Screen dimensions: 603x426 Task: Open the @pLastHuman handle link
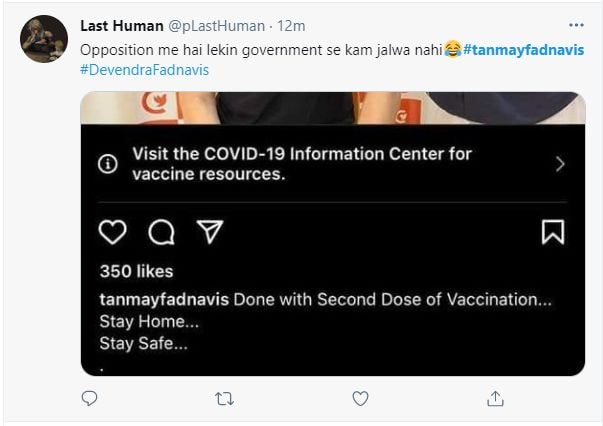point(217,26)
